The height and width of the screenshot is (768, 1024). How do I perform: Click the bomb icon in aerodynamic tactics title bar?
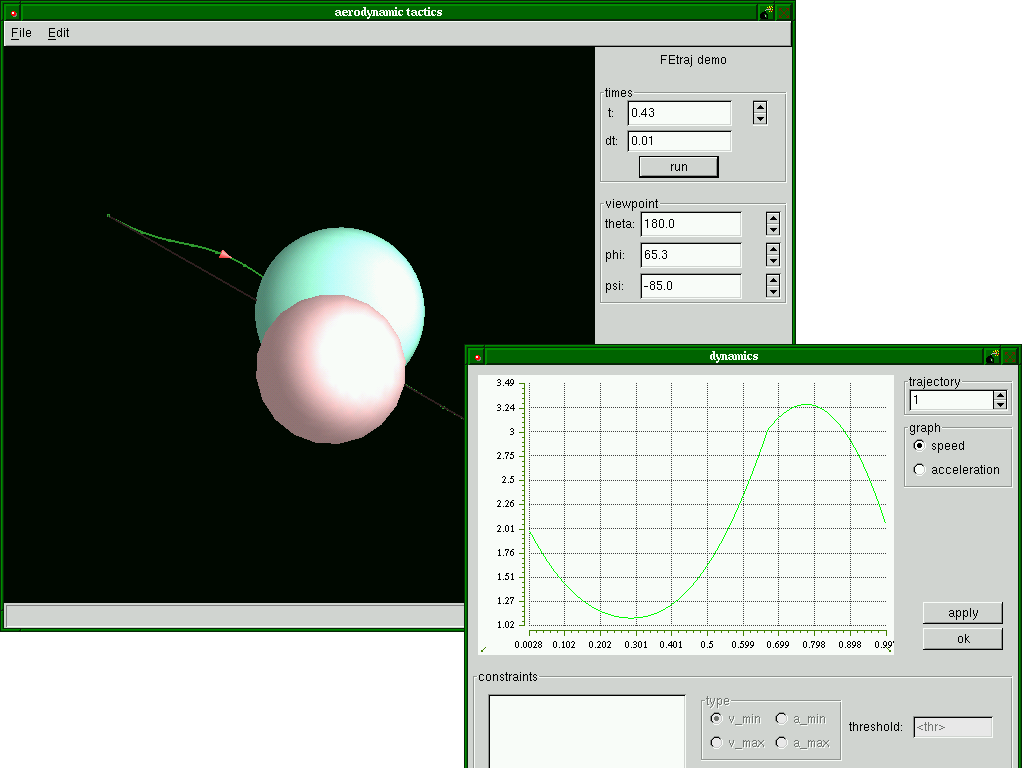coord(767,12)
